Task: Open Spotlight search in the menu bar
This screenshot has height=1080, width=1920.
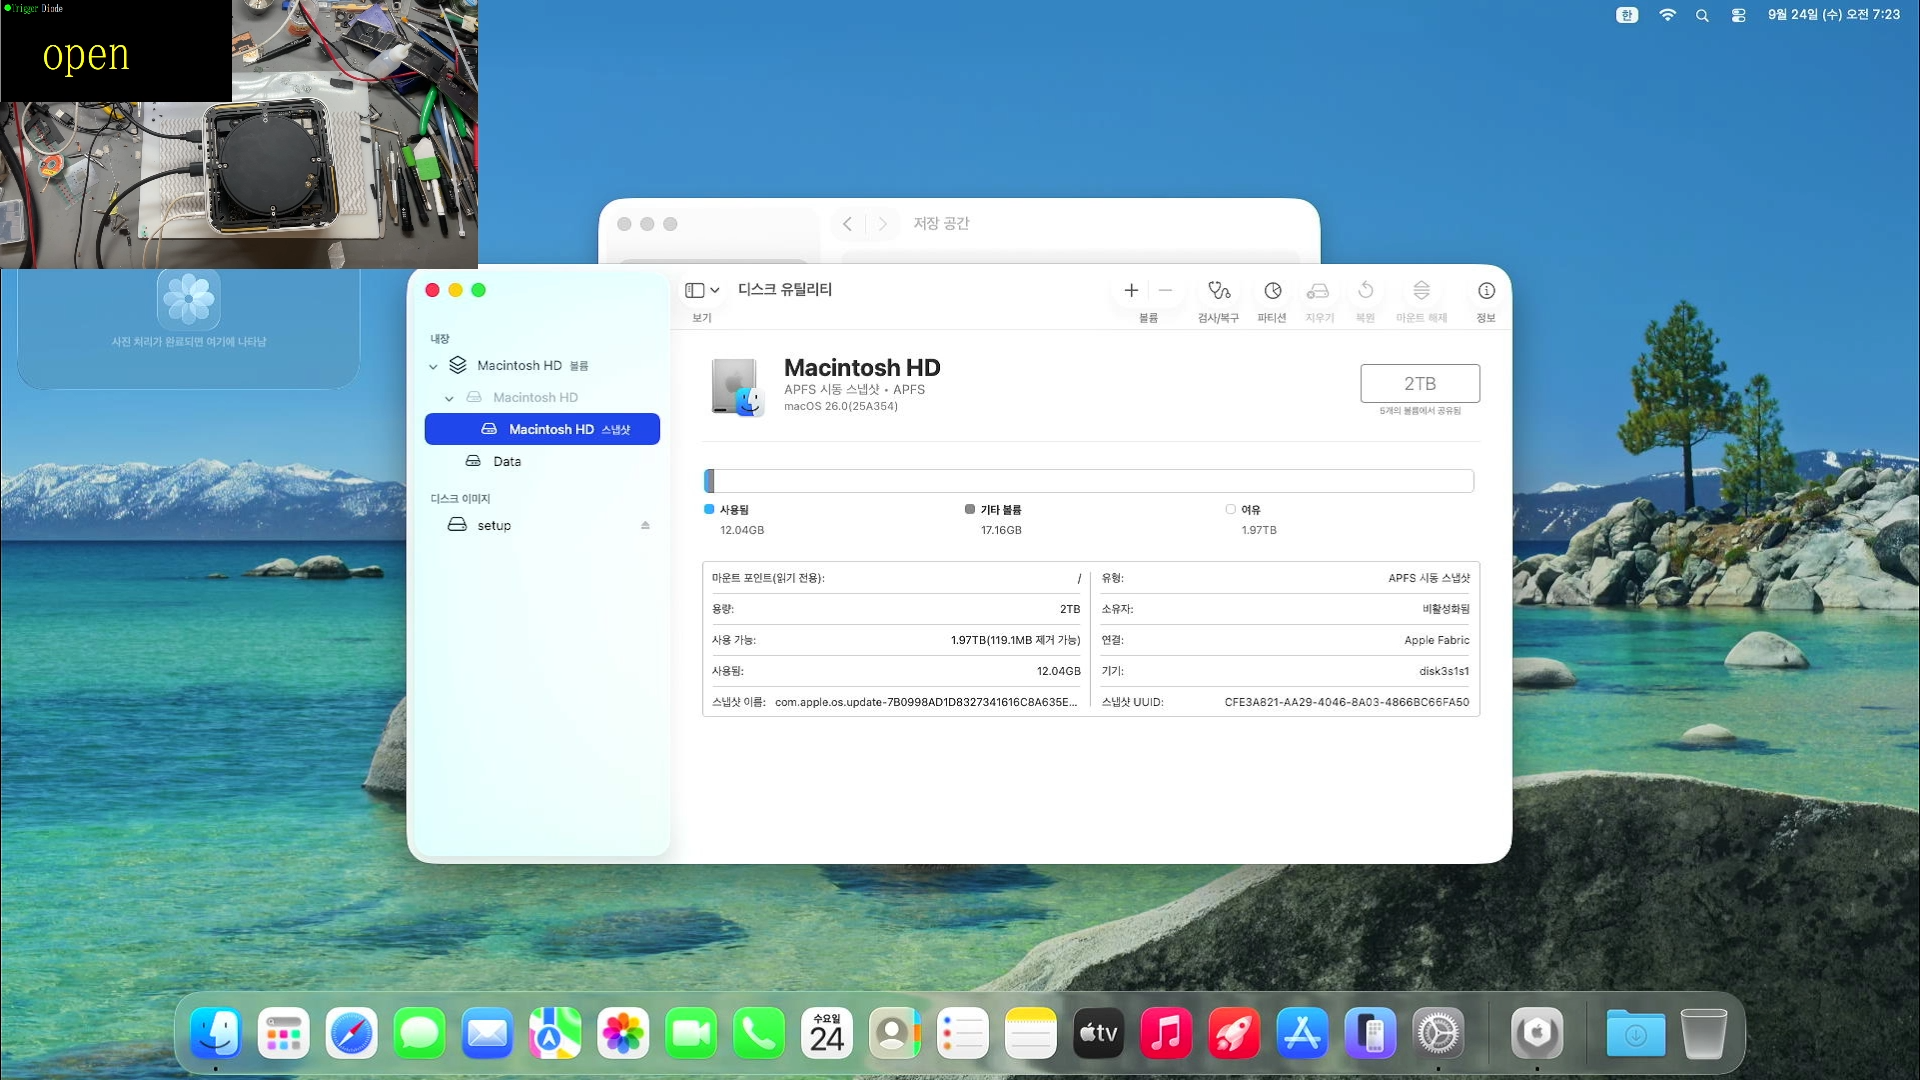Action: [1702, 15]
